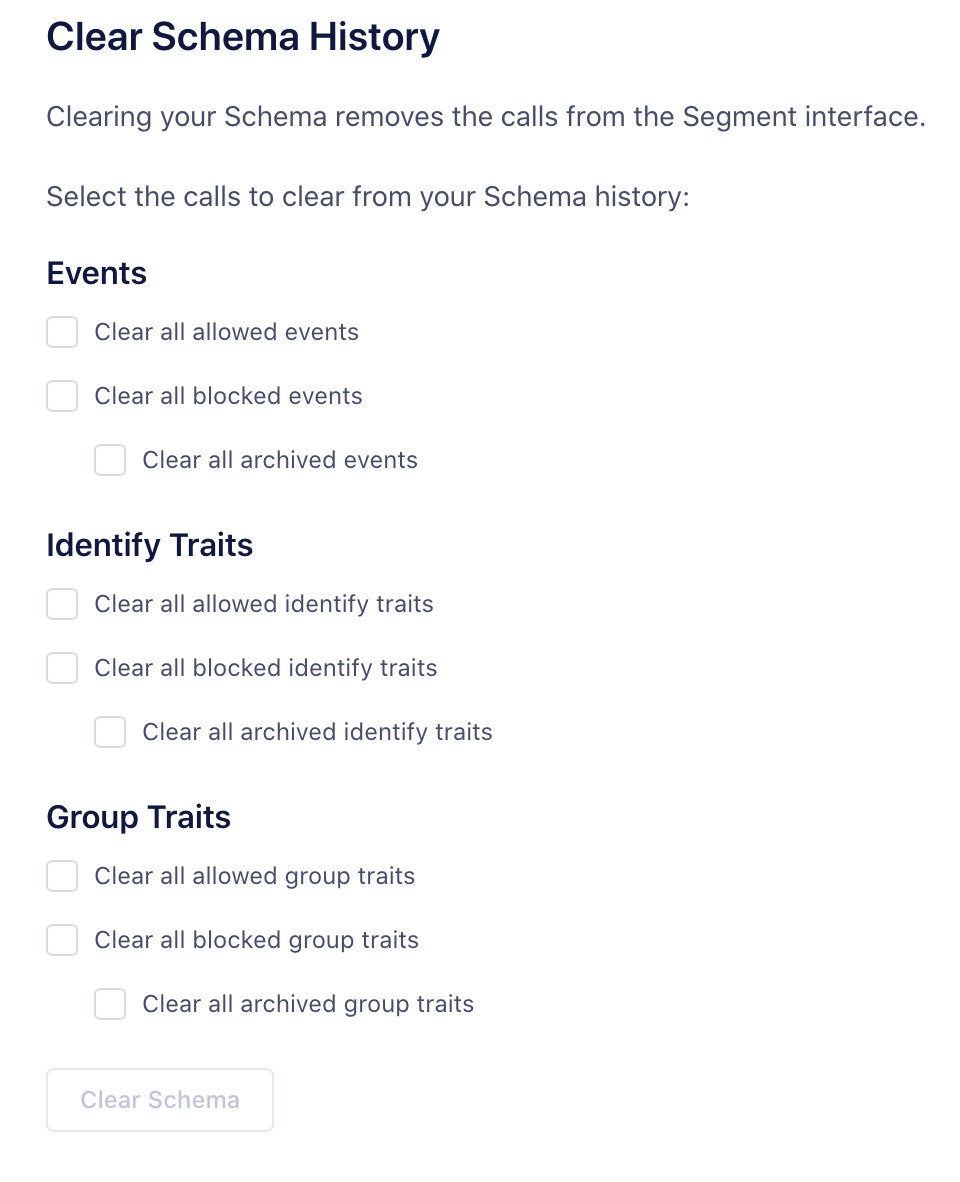
Task: Click the Clear all allowed identify traits label
Action: (263, 604)
